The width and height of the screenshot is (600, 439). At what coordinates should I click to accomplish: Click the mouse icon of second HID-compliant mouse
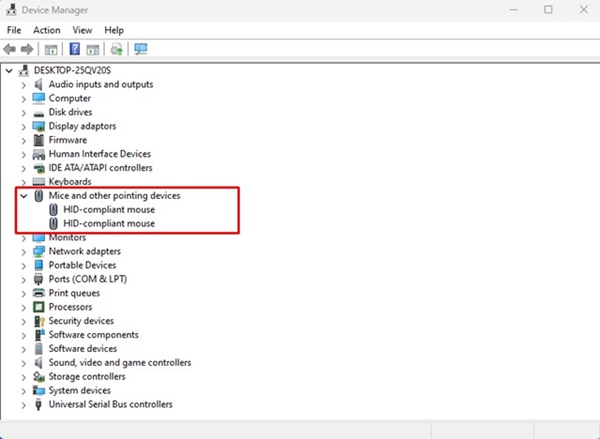[x=54, y=224]
